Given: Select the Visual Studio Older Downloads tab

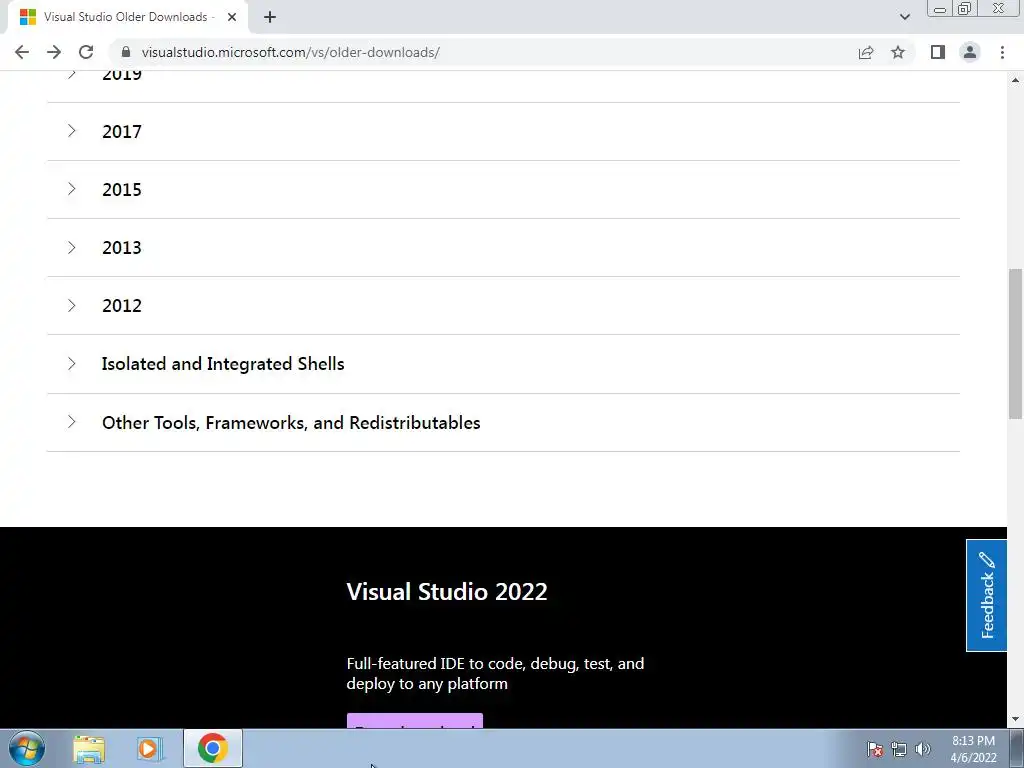Looking at the screenshot, I should (x=125, y=17).
